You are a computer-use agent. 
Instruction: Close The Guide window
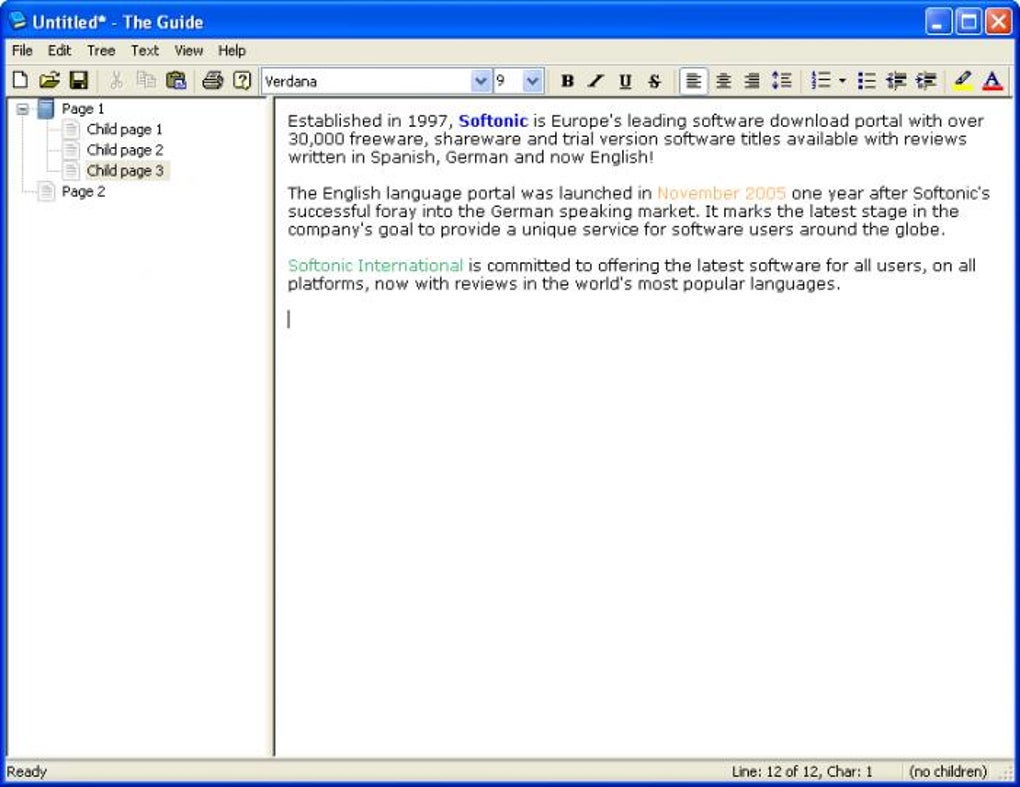point(998,22)
